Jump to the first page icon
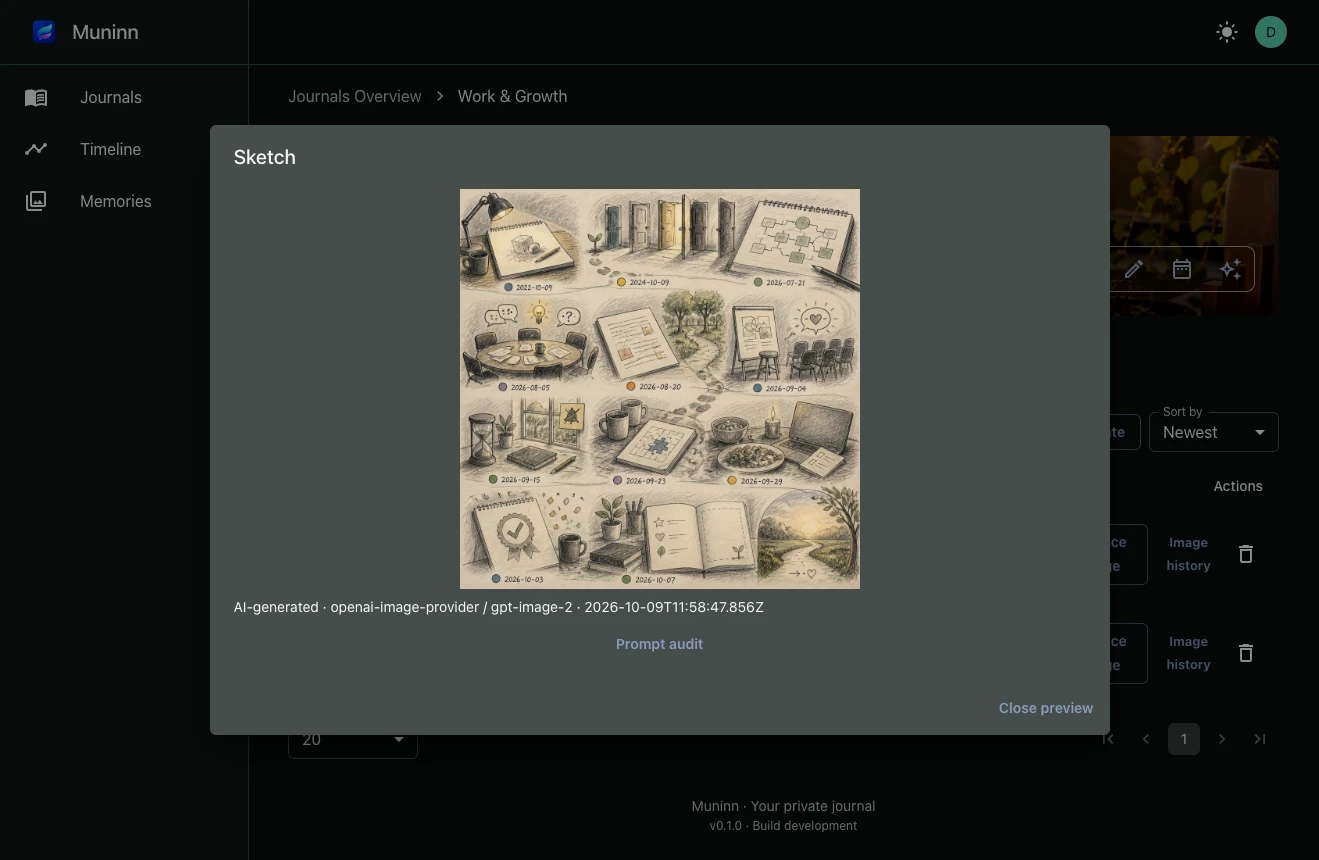The image size is (1319, 860). [x=1108, y=739]
